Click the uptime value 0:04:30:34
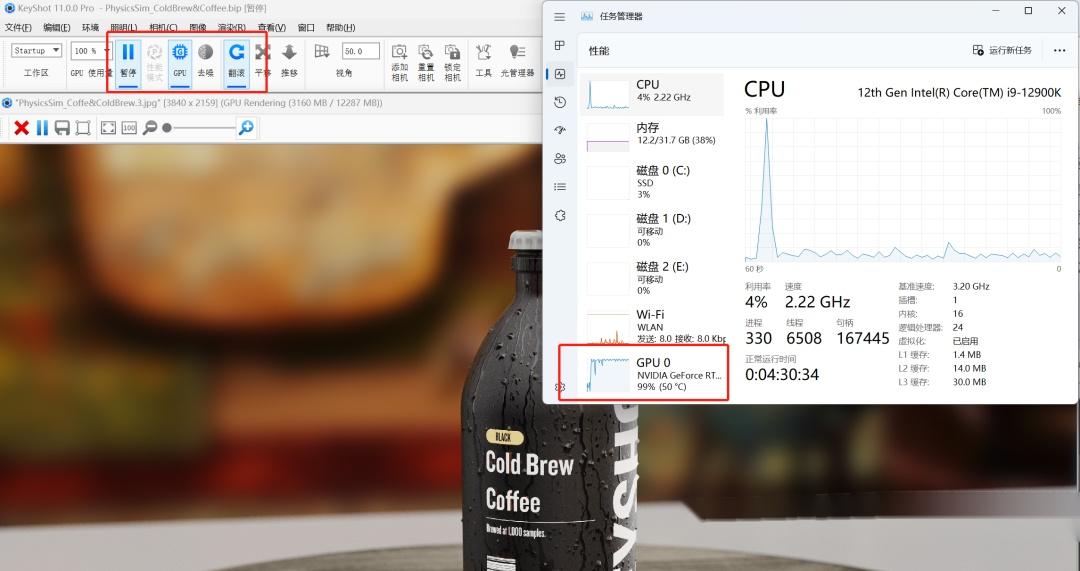Image resolution: width=1080 pixels, height=571 pixels. [782, 375]
